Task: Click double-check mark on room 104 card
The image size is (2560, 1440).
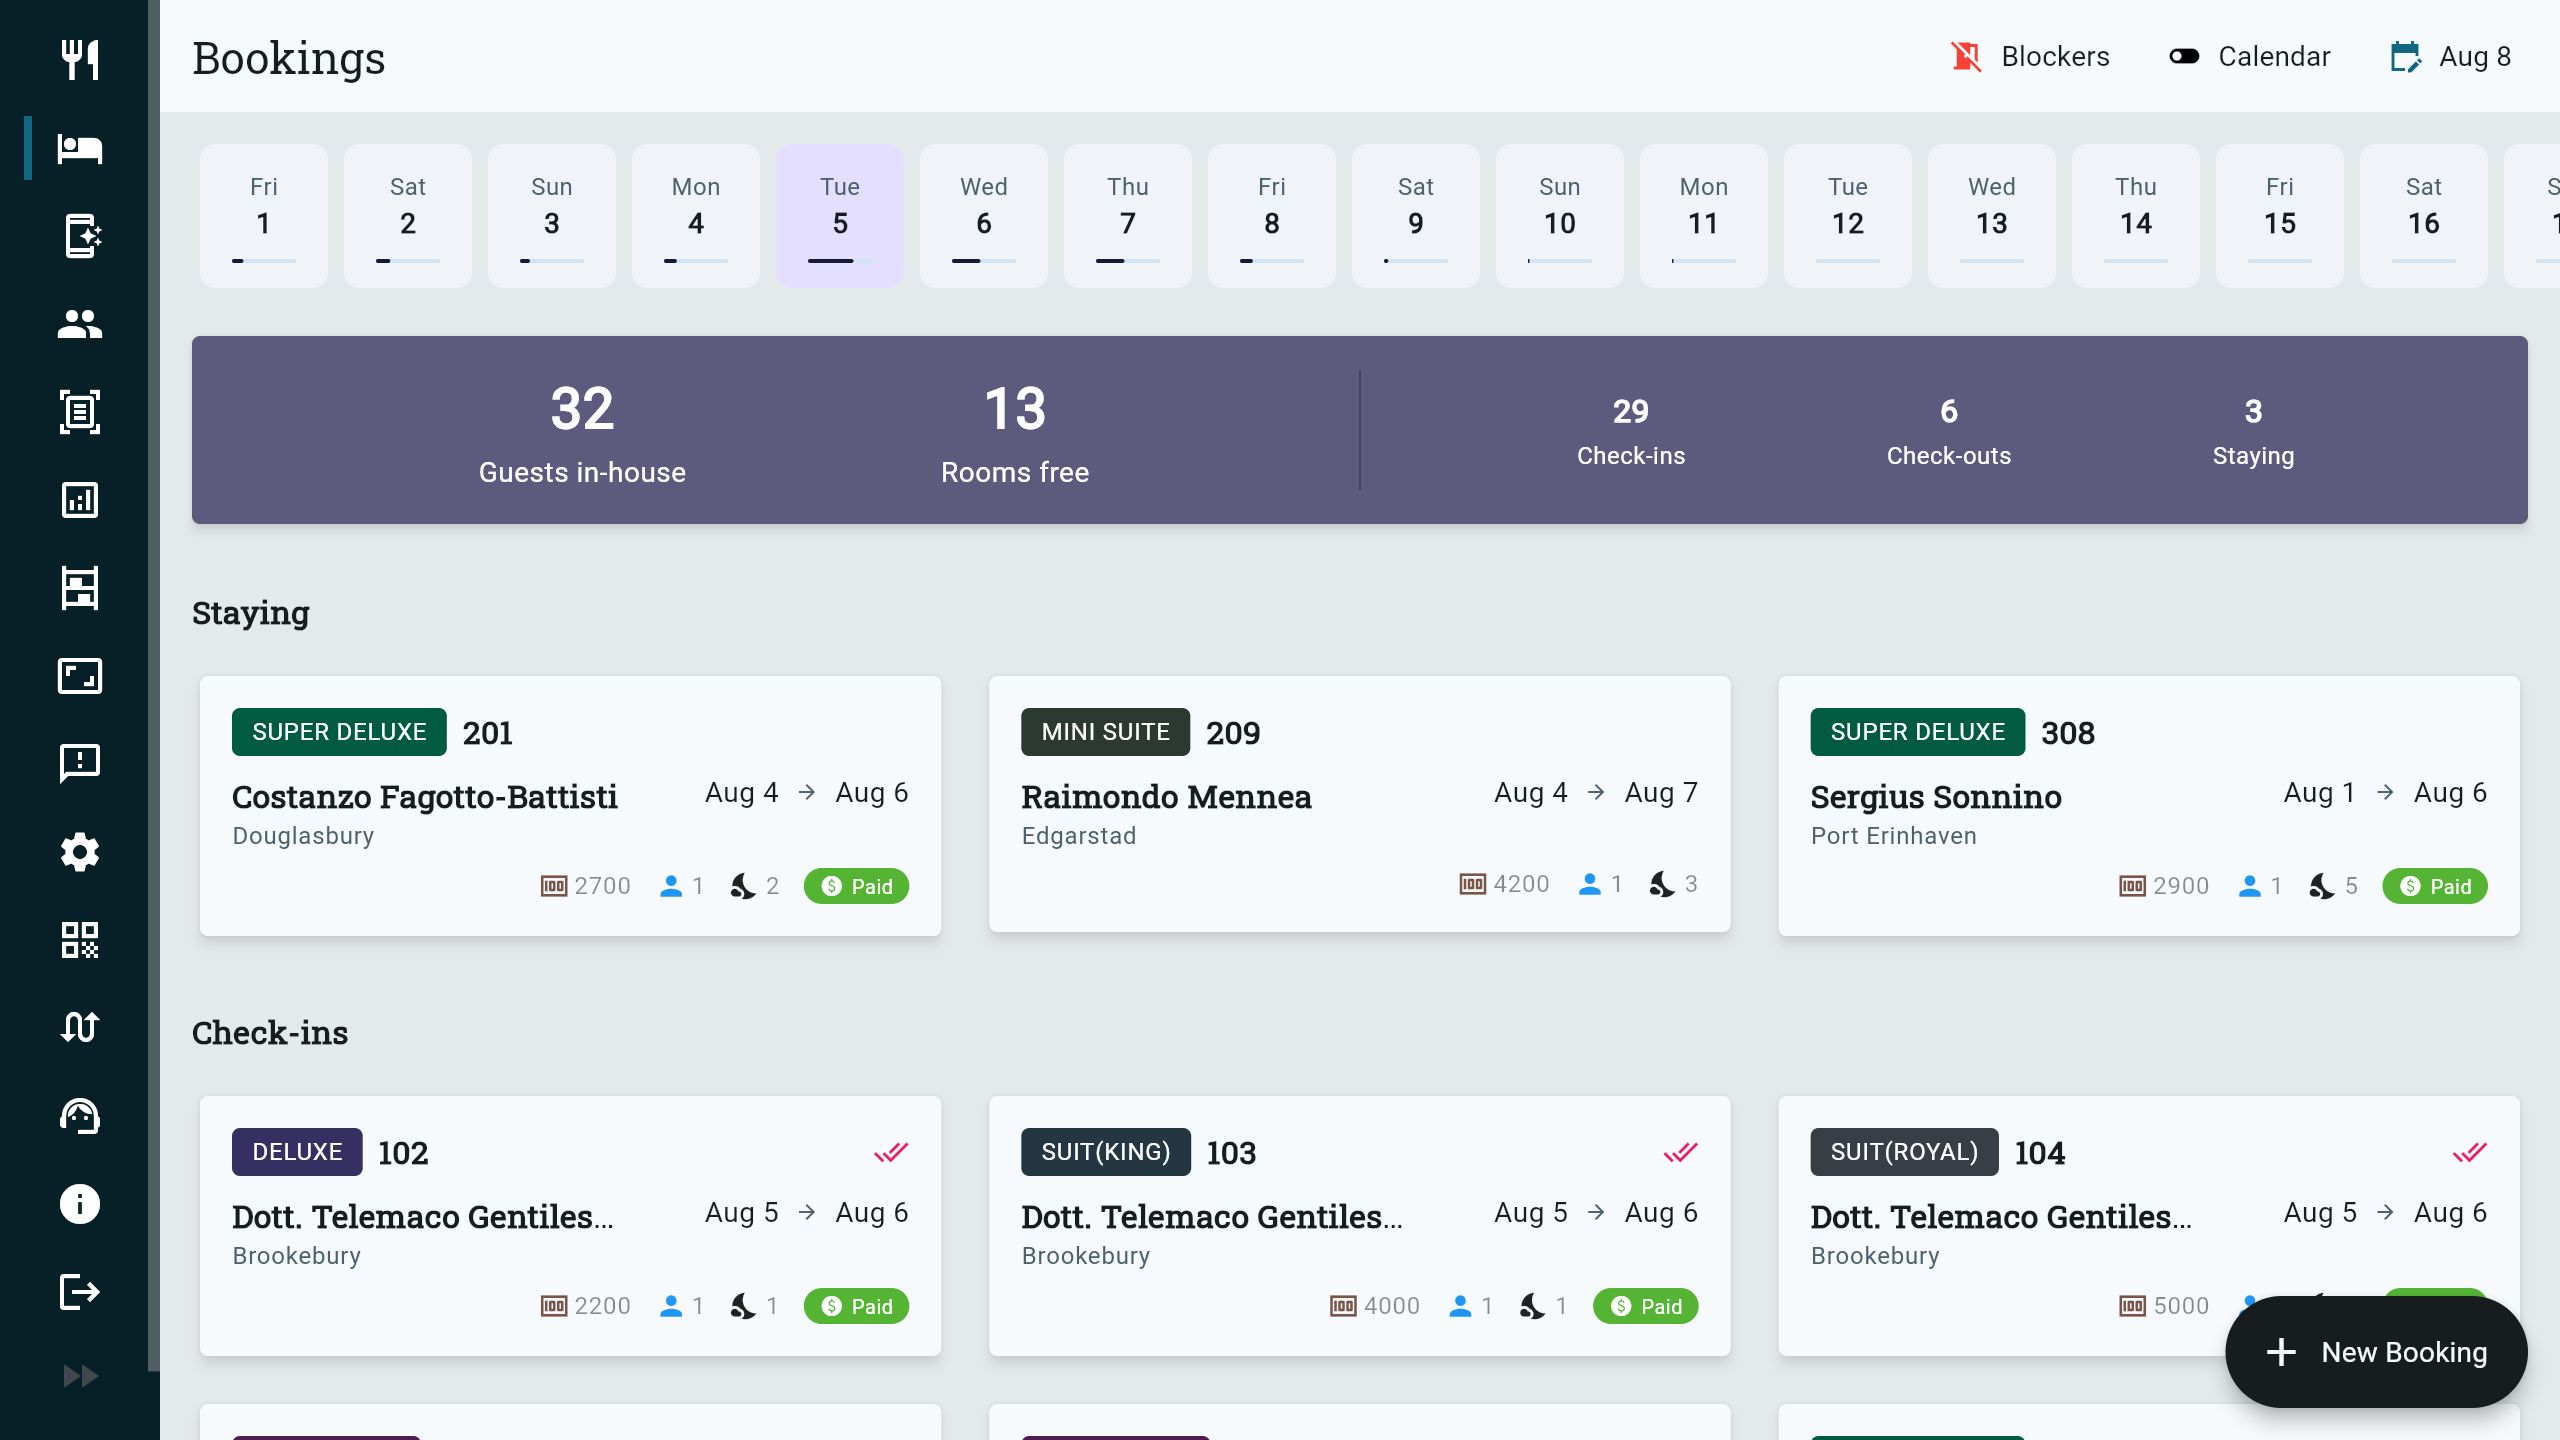Action: 2470,1152
